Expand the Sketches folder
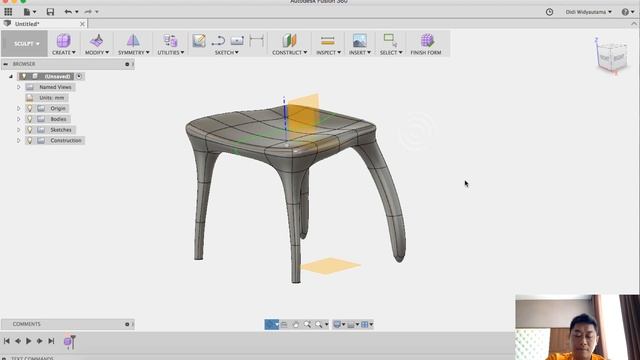The image size is (640, 360). point(18,129)
